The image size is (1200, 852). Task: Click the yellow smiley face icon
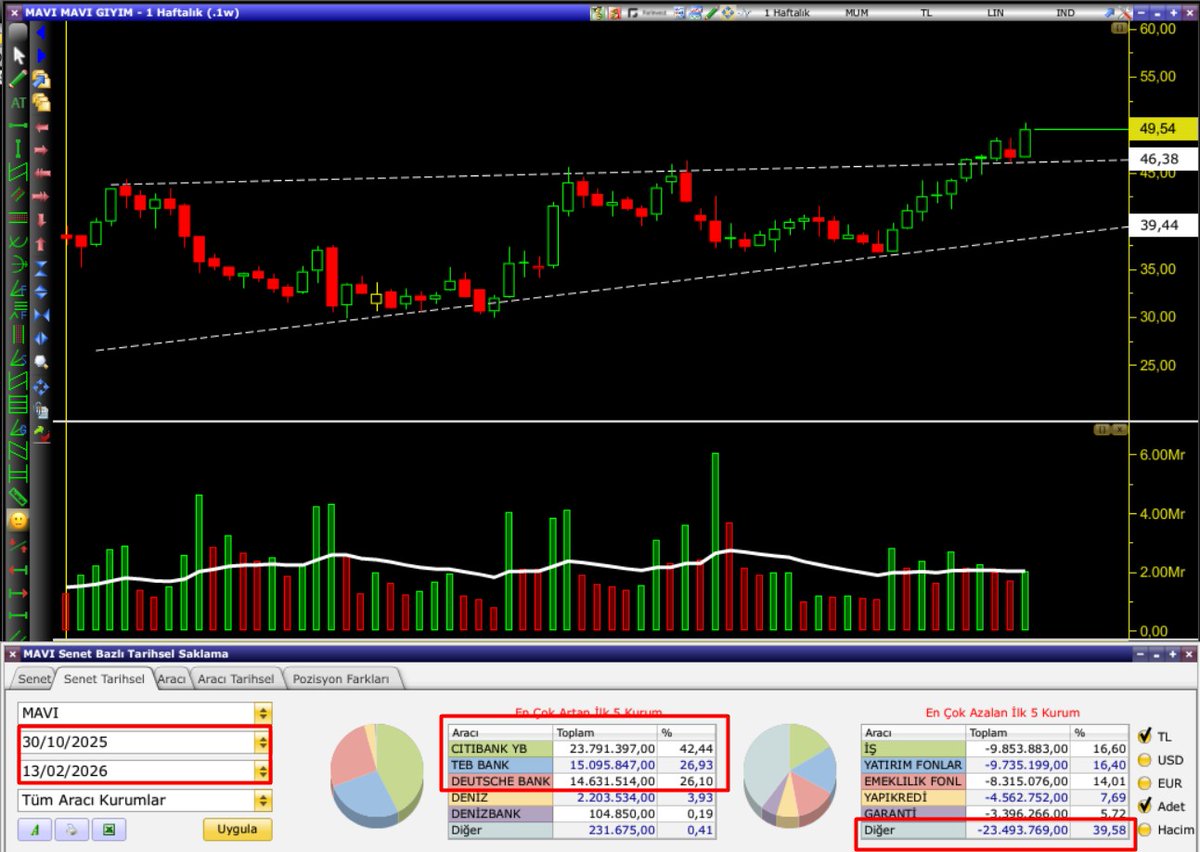[18, 521]
